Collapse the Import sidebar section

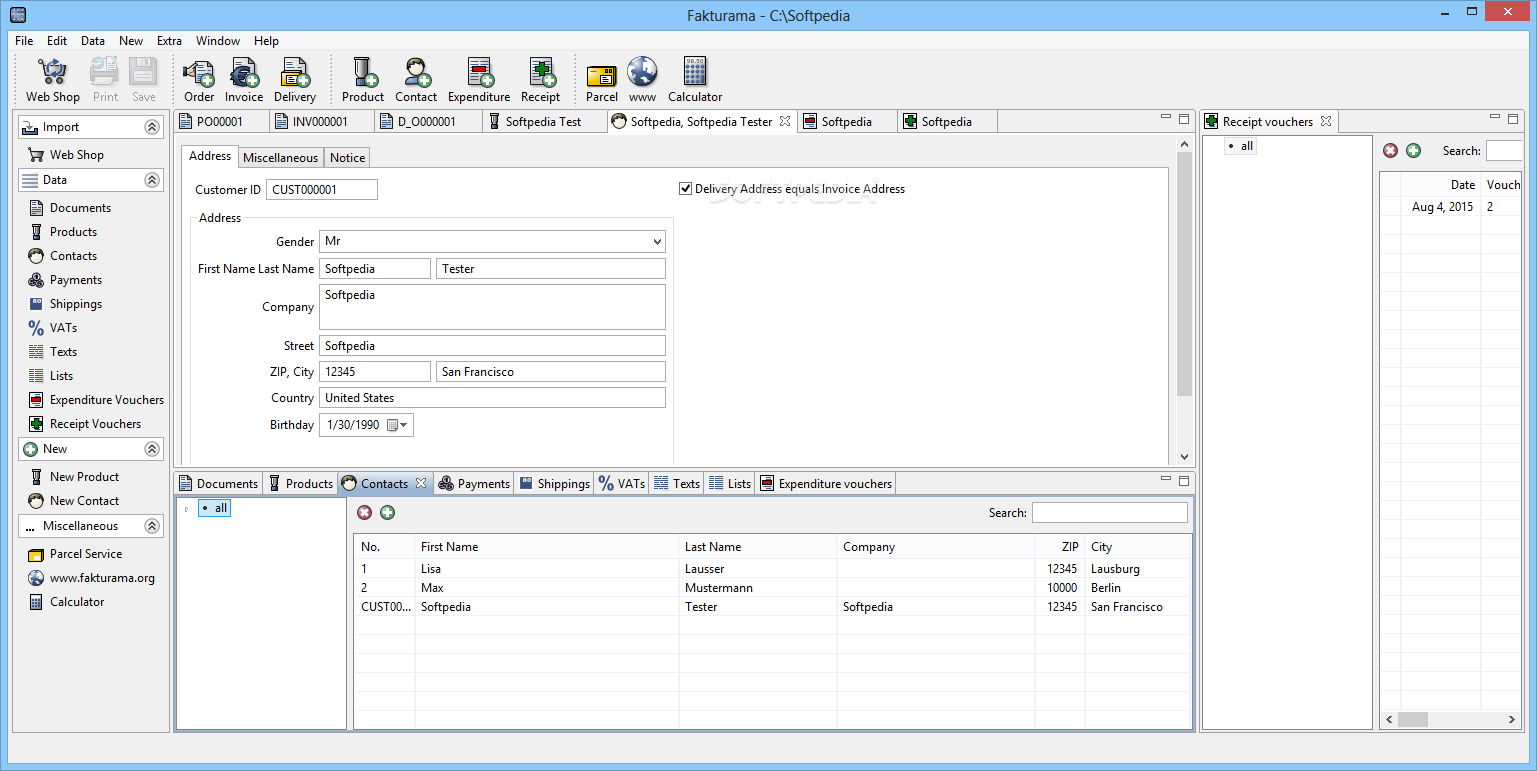(x=151, y=127)
